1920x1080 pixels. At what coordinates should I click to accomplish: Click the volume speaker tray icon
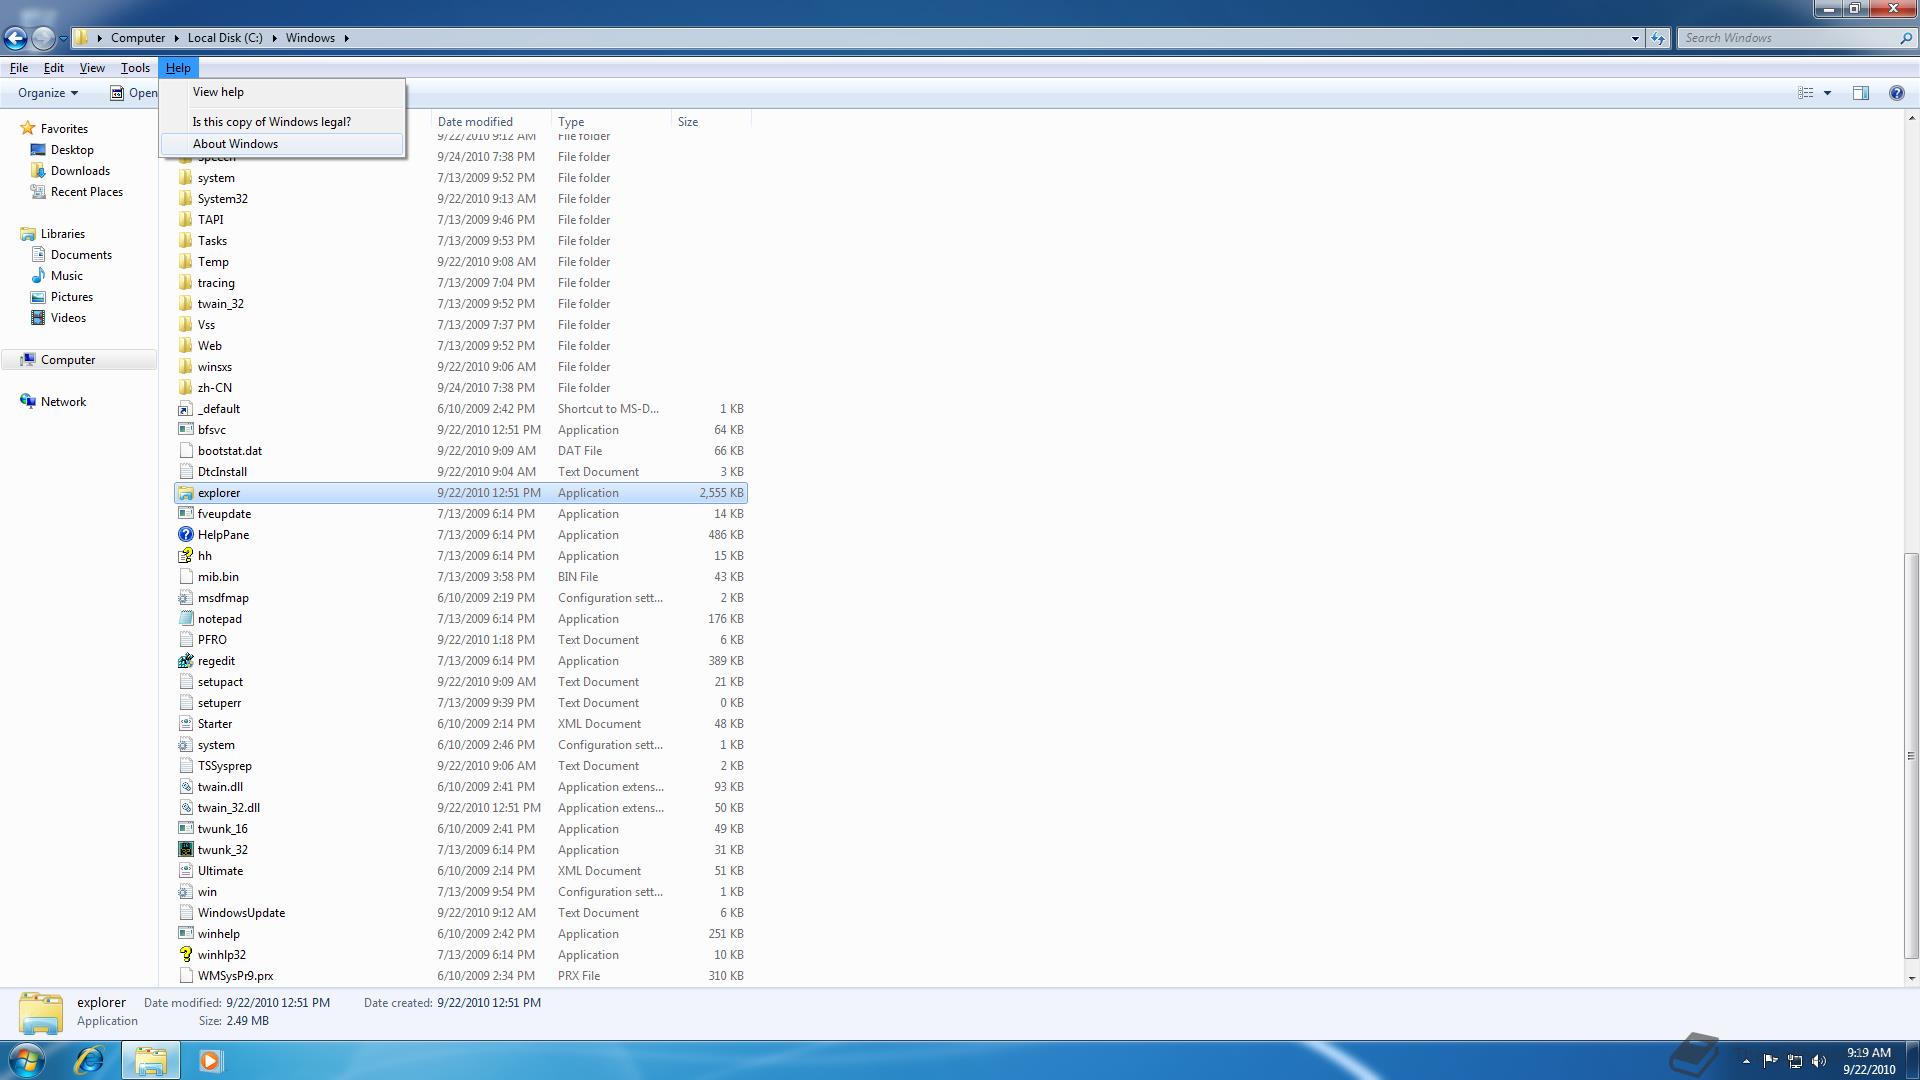(1819, 1061)
